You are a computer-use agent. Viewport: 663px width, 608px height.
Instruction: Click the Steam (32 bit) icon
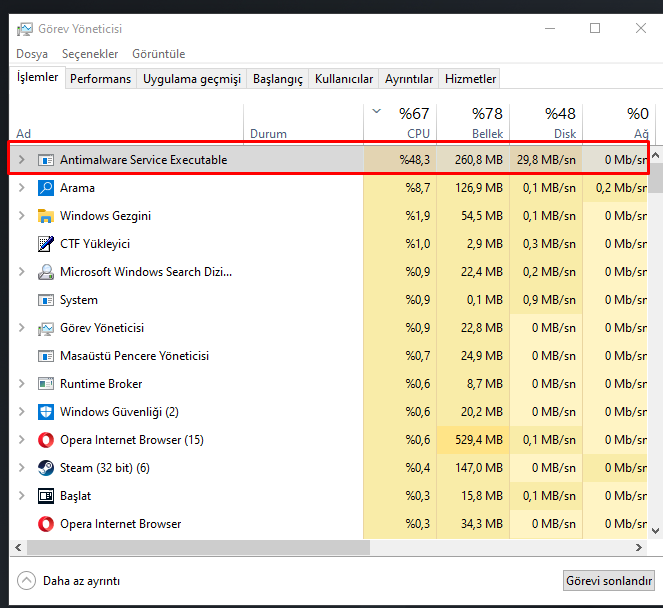tap(46, 468)
